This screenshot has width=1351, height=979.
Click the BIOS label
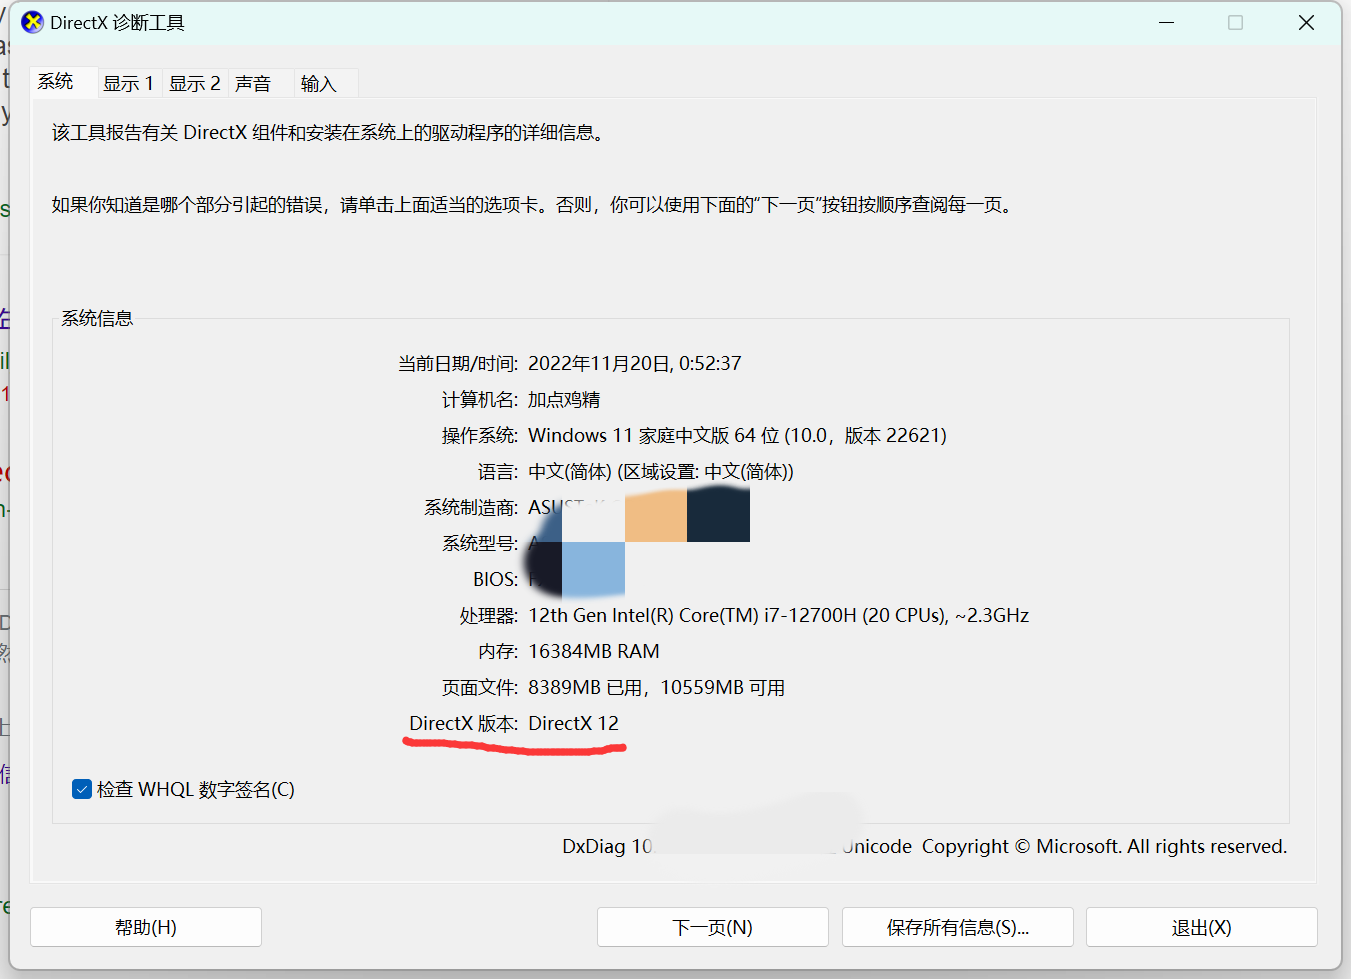(x=496, y=579)
